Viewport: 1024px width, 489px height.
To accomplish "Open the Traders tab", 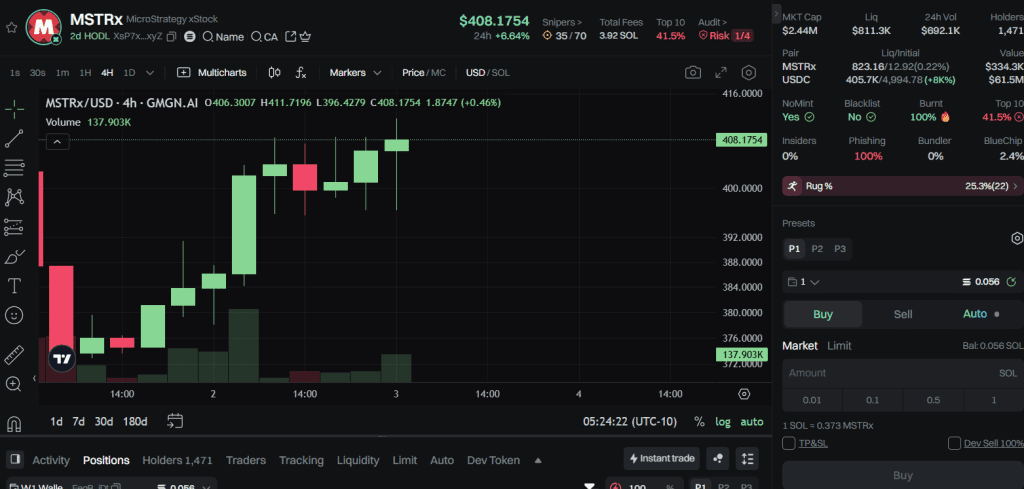I will click(246, 460).
